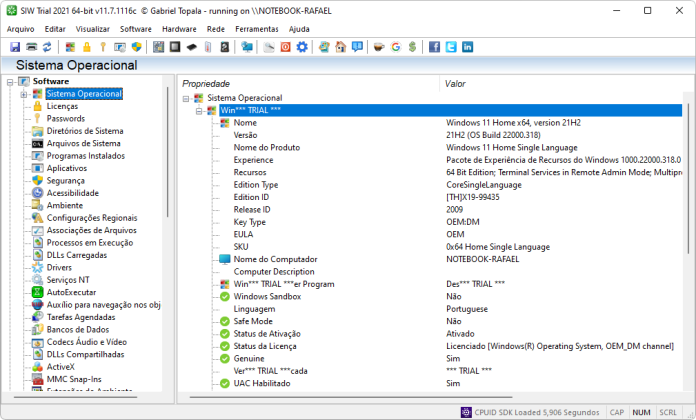Click the thermometer sensors toolbar icon
Viewport: 696px width, 420px height.
[x=208, y=47]
